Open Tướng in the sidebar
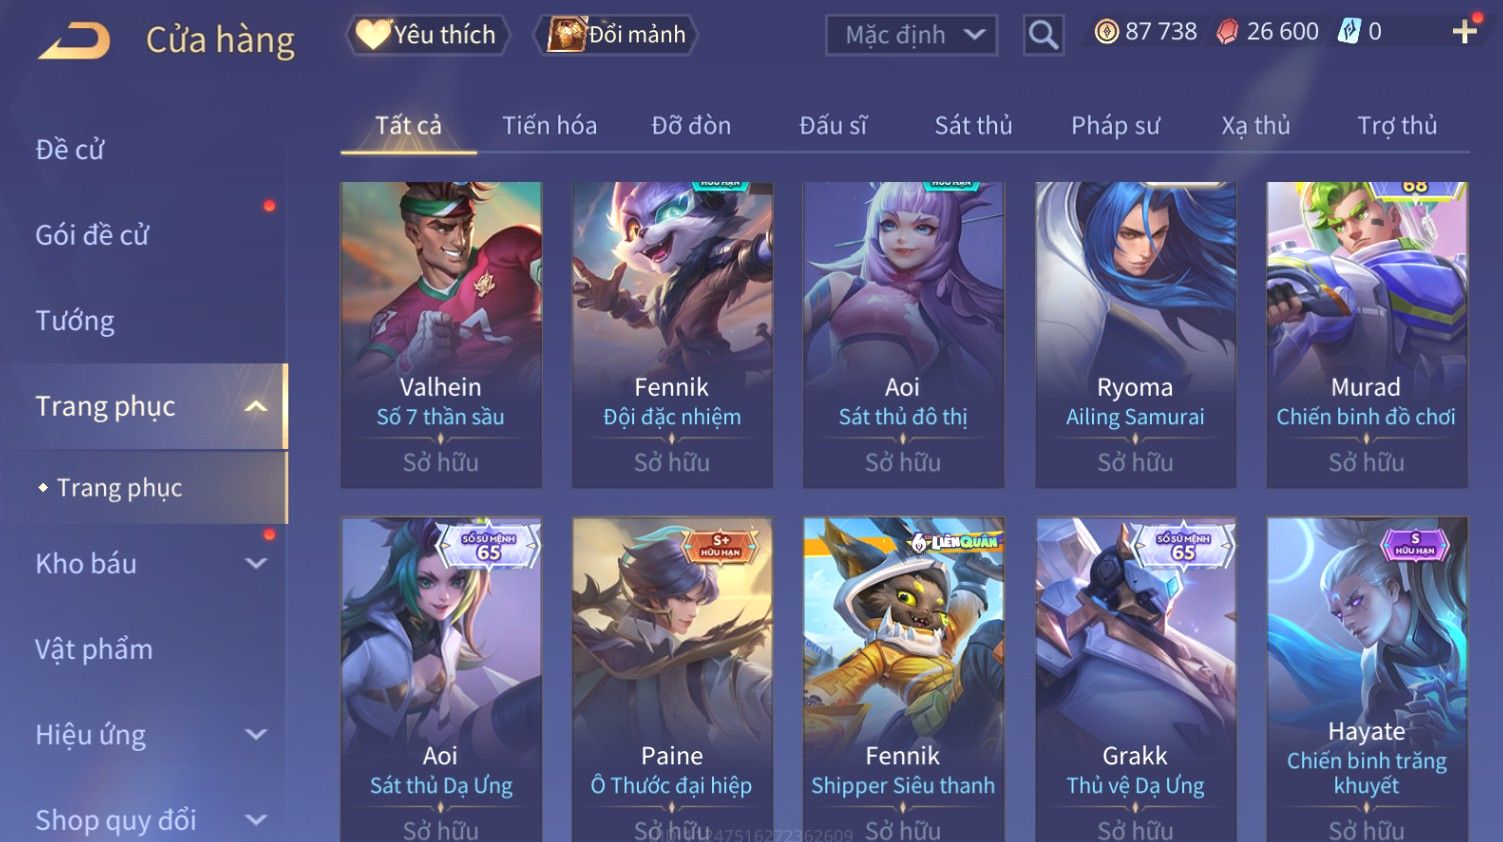1503x842 pixels. [75, 321]
